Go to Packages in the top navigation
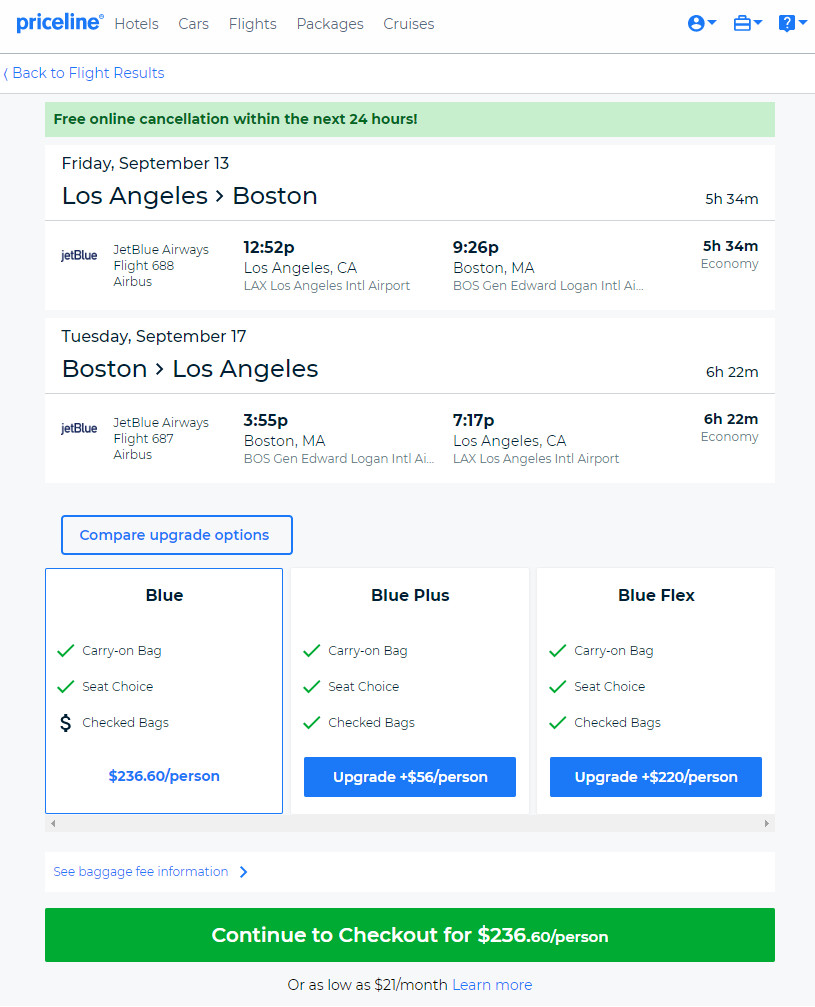 (x=329, y=24)
